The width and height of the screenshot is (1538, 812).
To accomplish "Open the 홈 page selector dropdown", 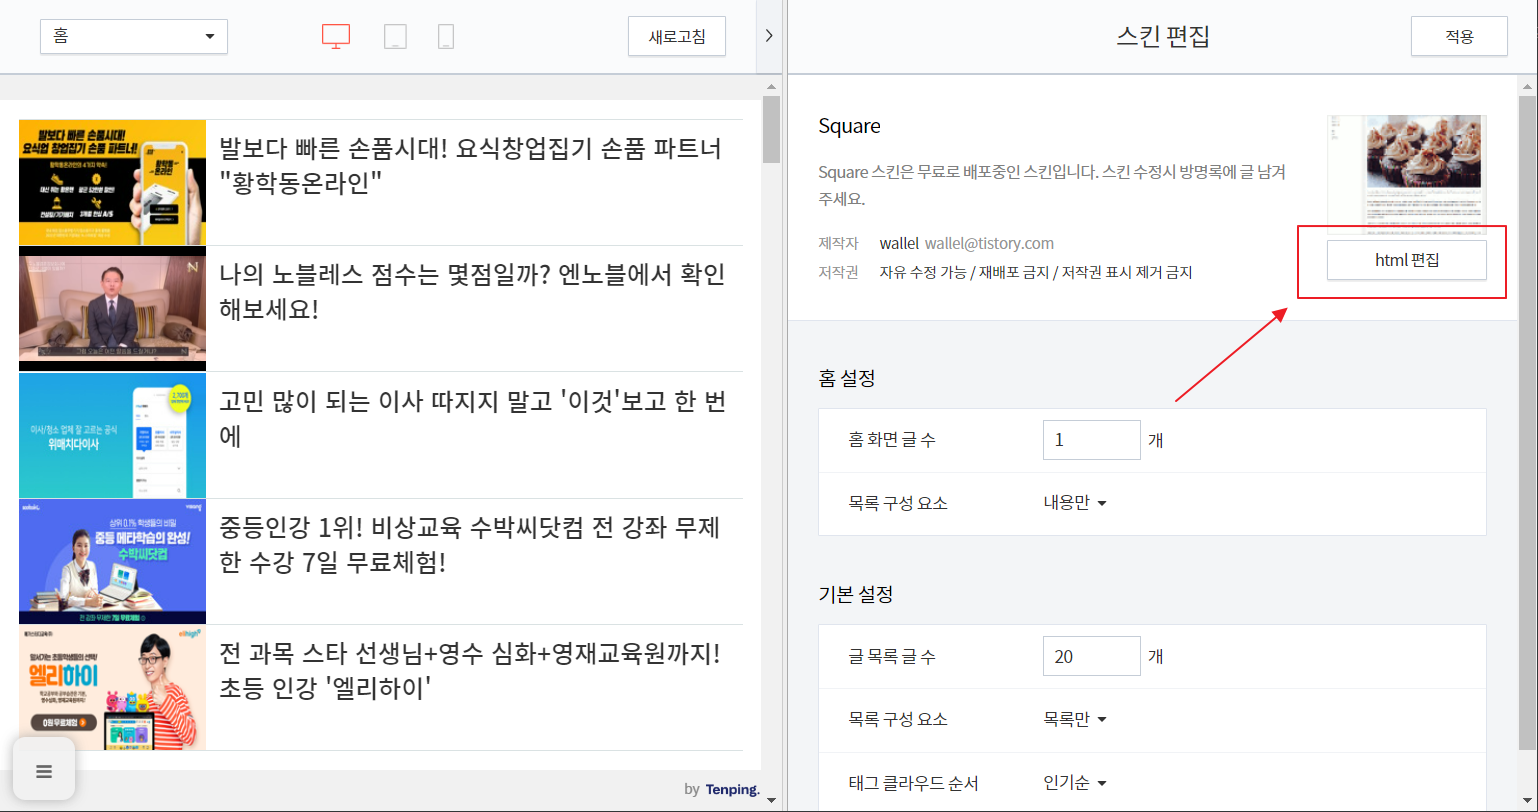I will click(x=134, y=36).
